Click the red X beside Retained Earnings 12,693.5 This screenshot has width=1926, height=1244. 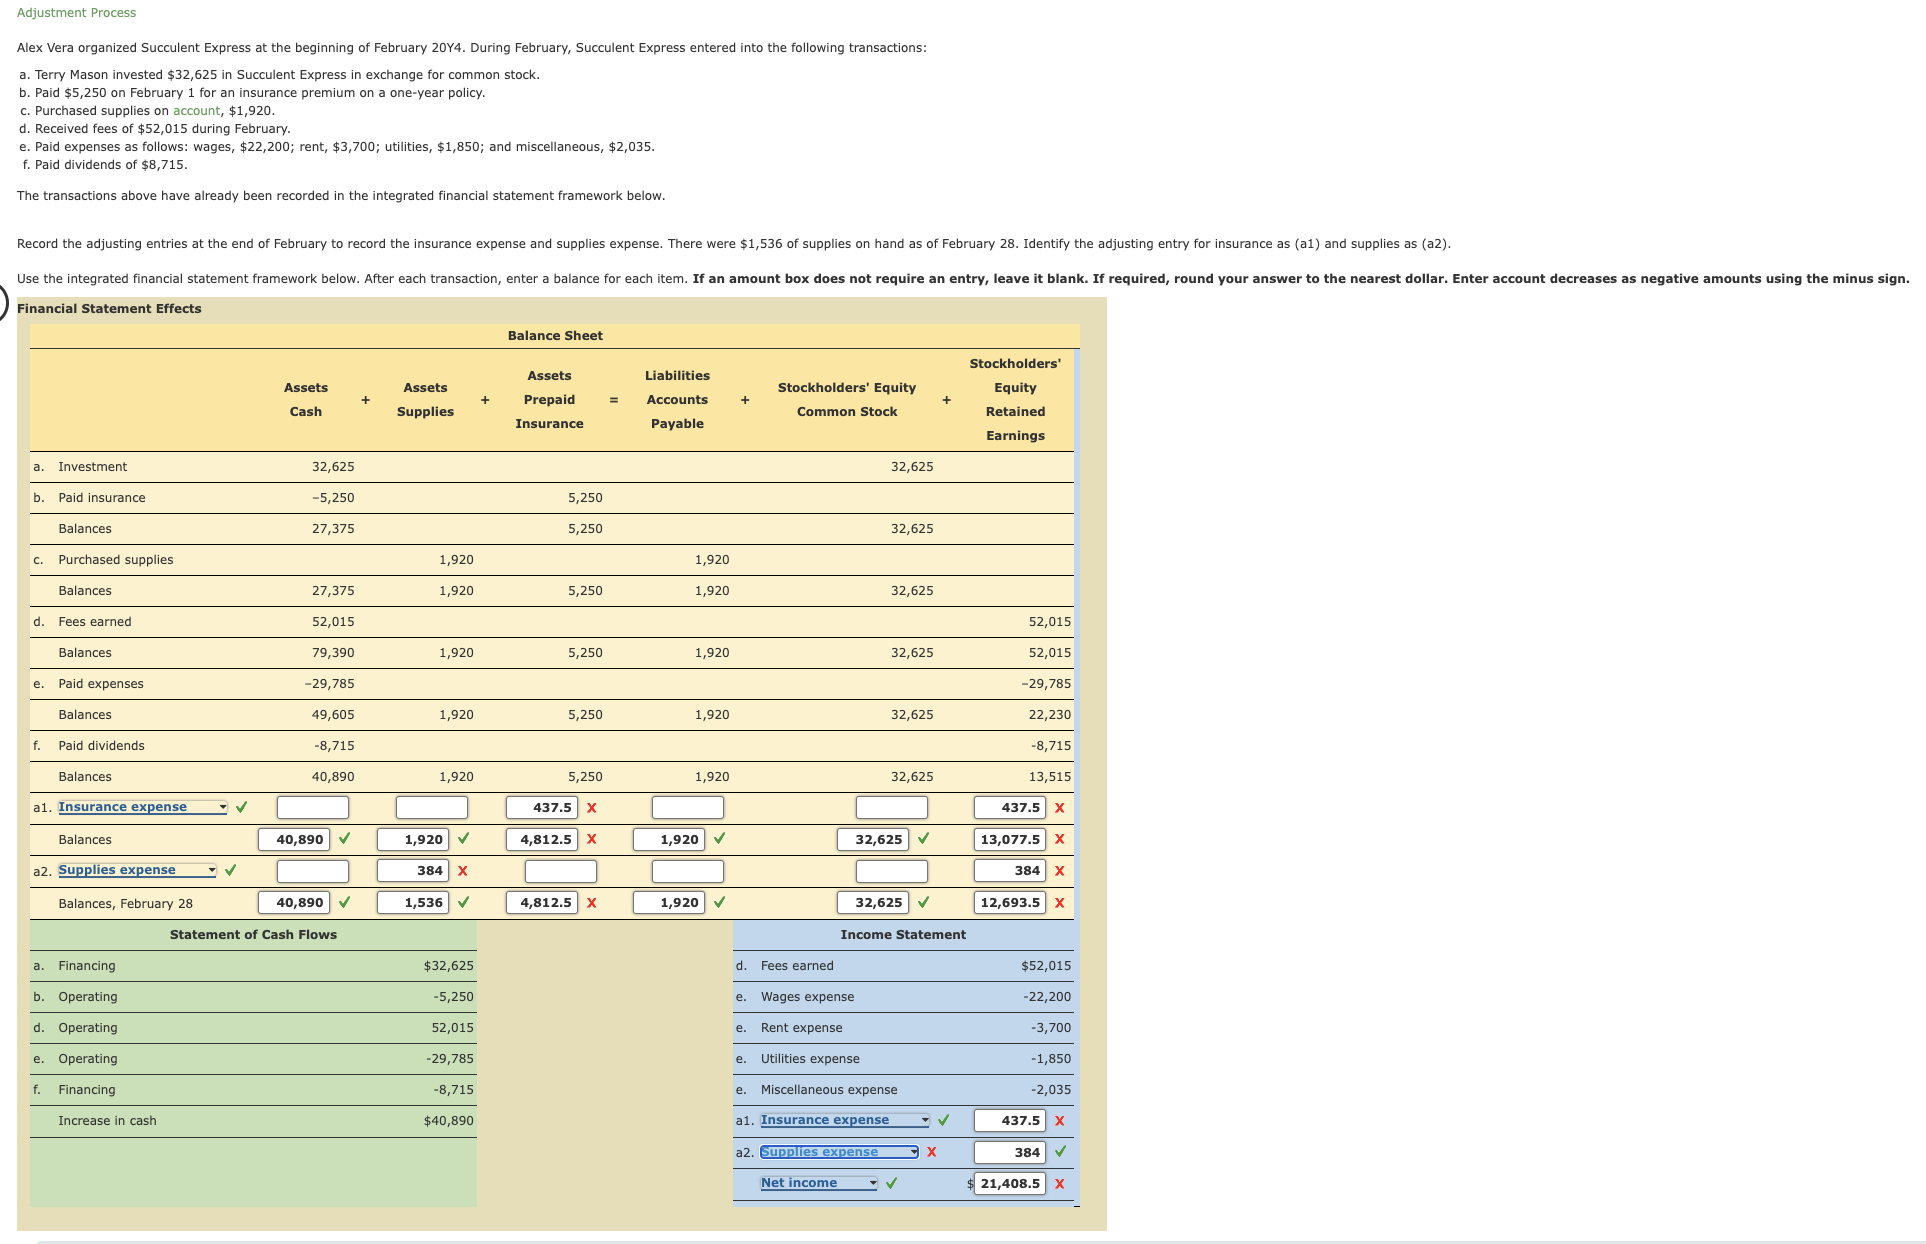coord(1060,903)
